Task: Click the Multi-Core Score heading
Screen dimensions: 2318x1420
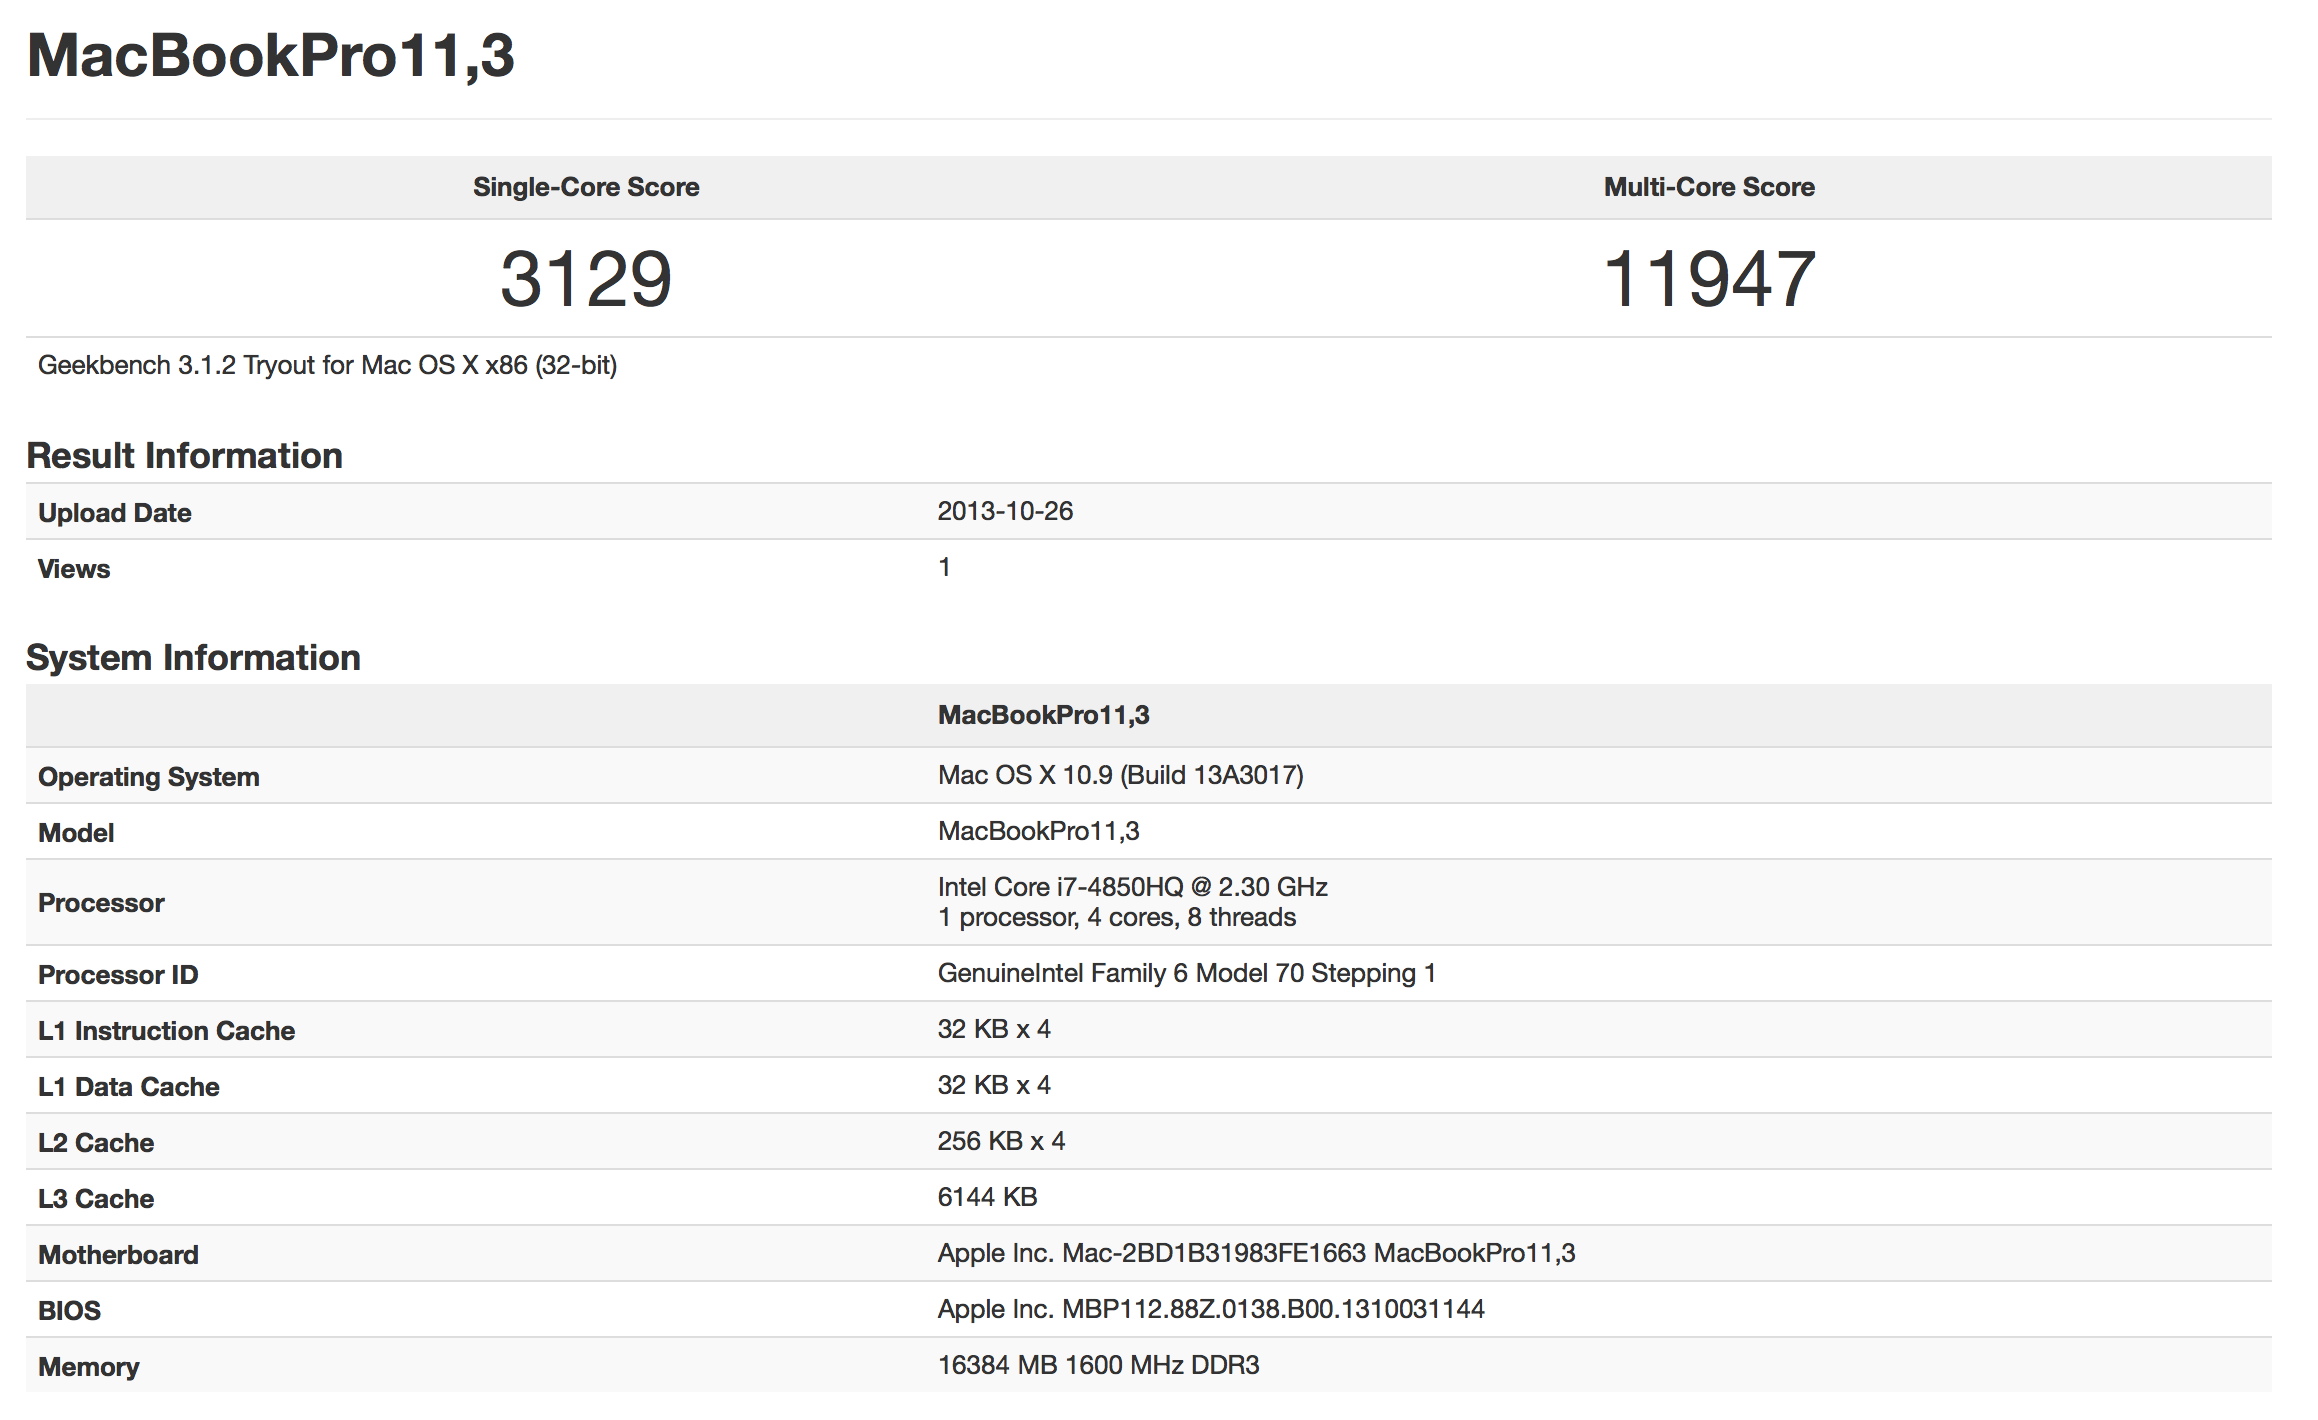Action: (1709, 187)
